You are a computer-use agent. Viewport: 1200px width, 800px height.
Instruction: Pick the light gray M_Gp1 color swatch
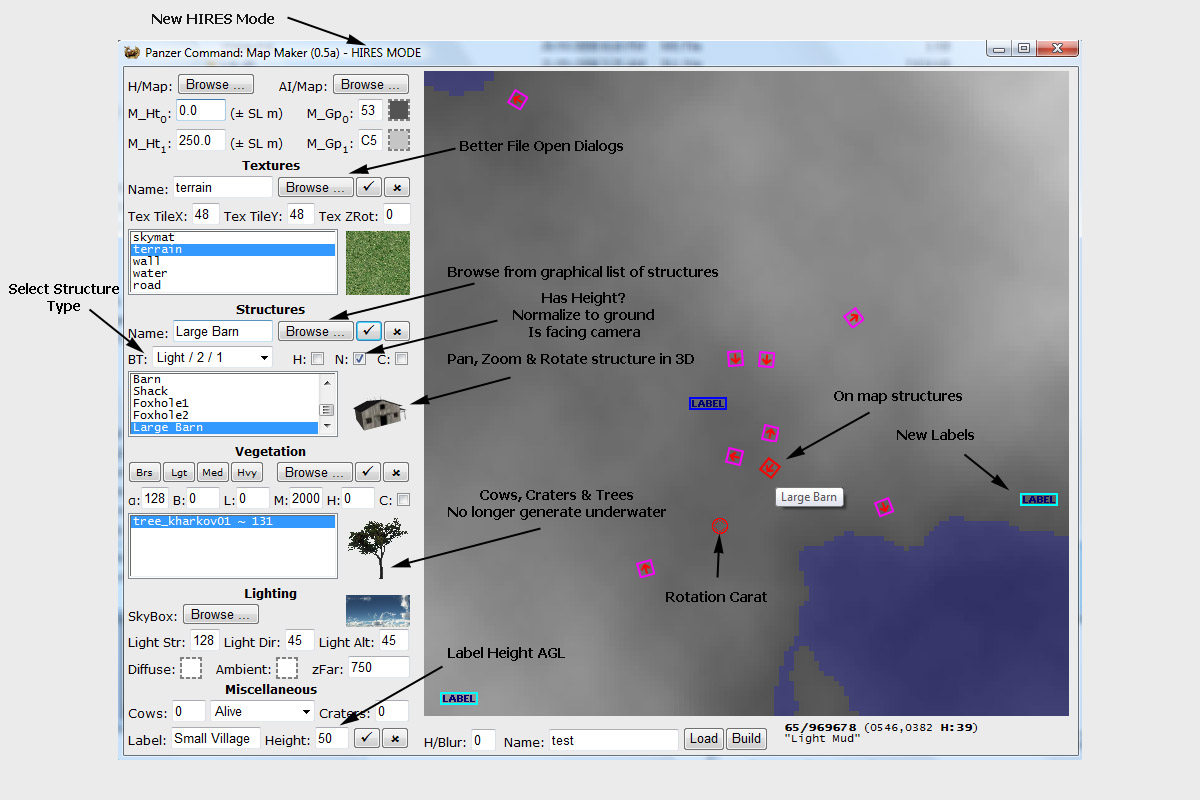(399, 139)
